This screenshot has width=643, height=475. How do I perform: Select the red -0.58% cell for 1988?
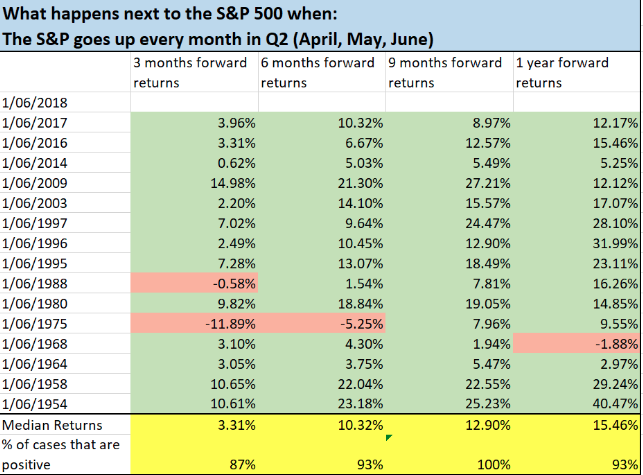194,283
